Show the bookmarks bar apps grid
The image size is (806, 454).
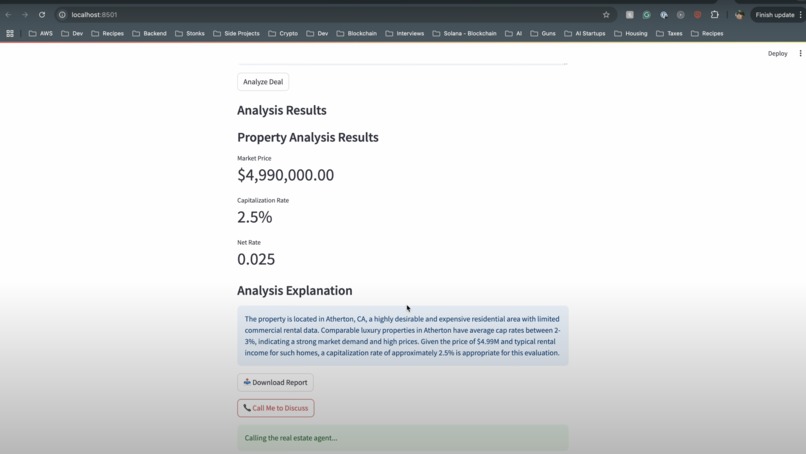10,33
